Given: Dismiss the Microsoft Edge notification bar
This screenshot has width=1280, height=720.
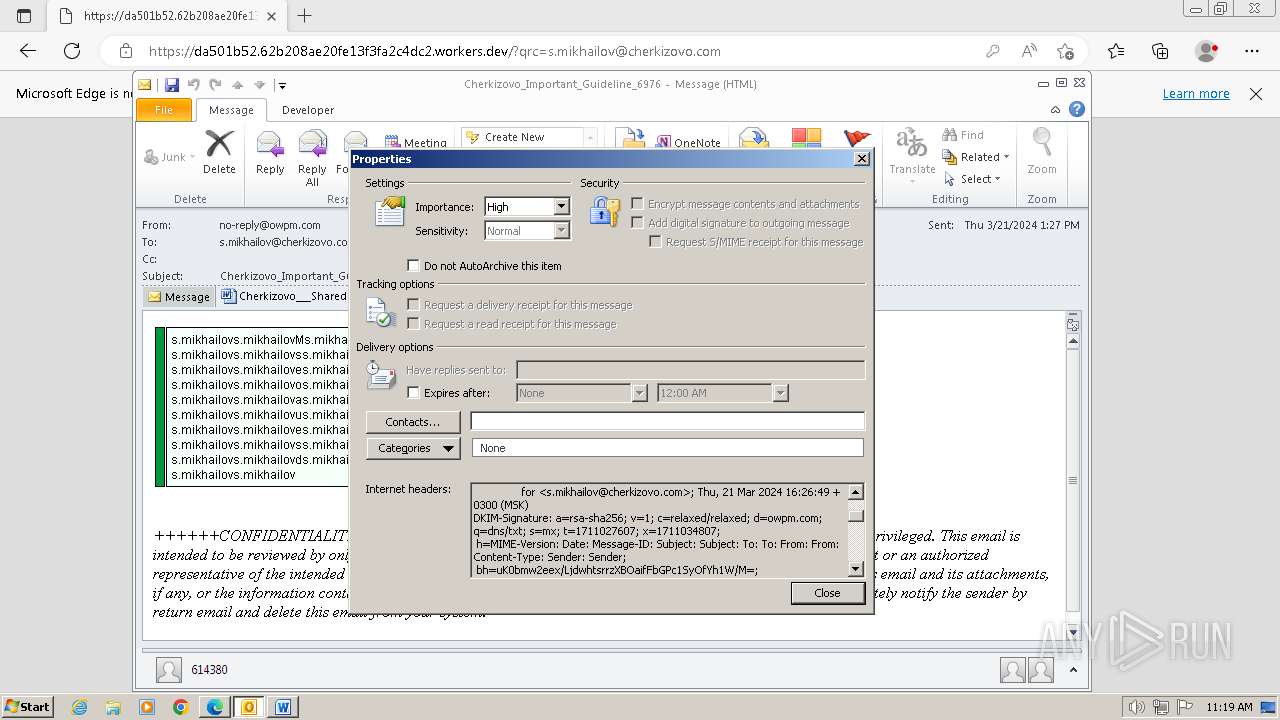Looking at the screenshot, I should coord(1256,94).
